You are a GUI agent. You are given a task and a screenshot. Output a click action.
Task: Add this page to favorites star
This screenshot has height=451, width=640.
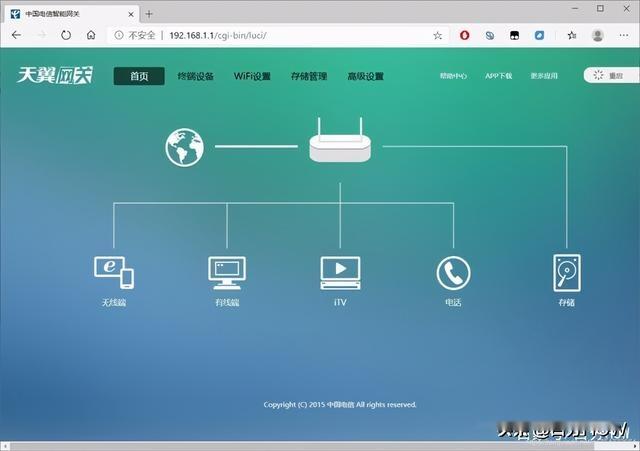coord(438,36)
